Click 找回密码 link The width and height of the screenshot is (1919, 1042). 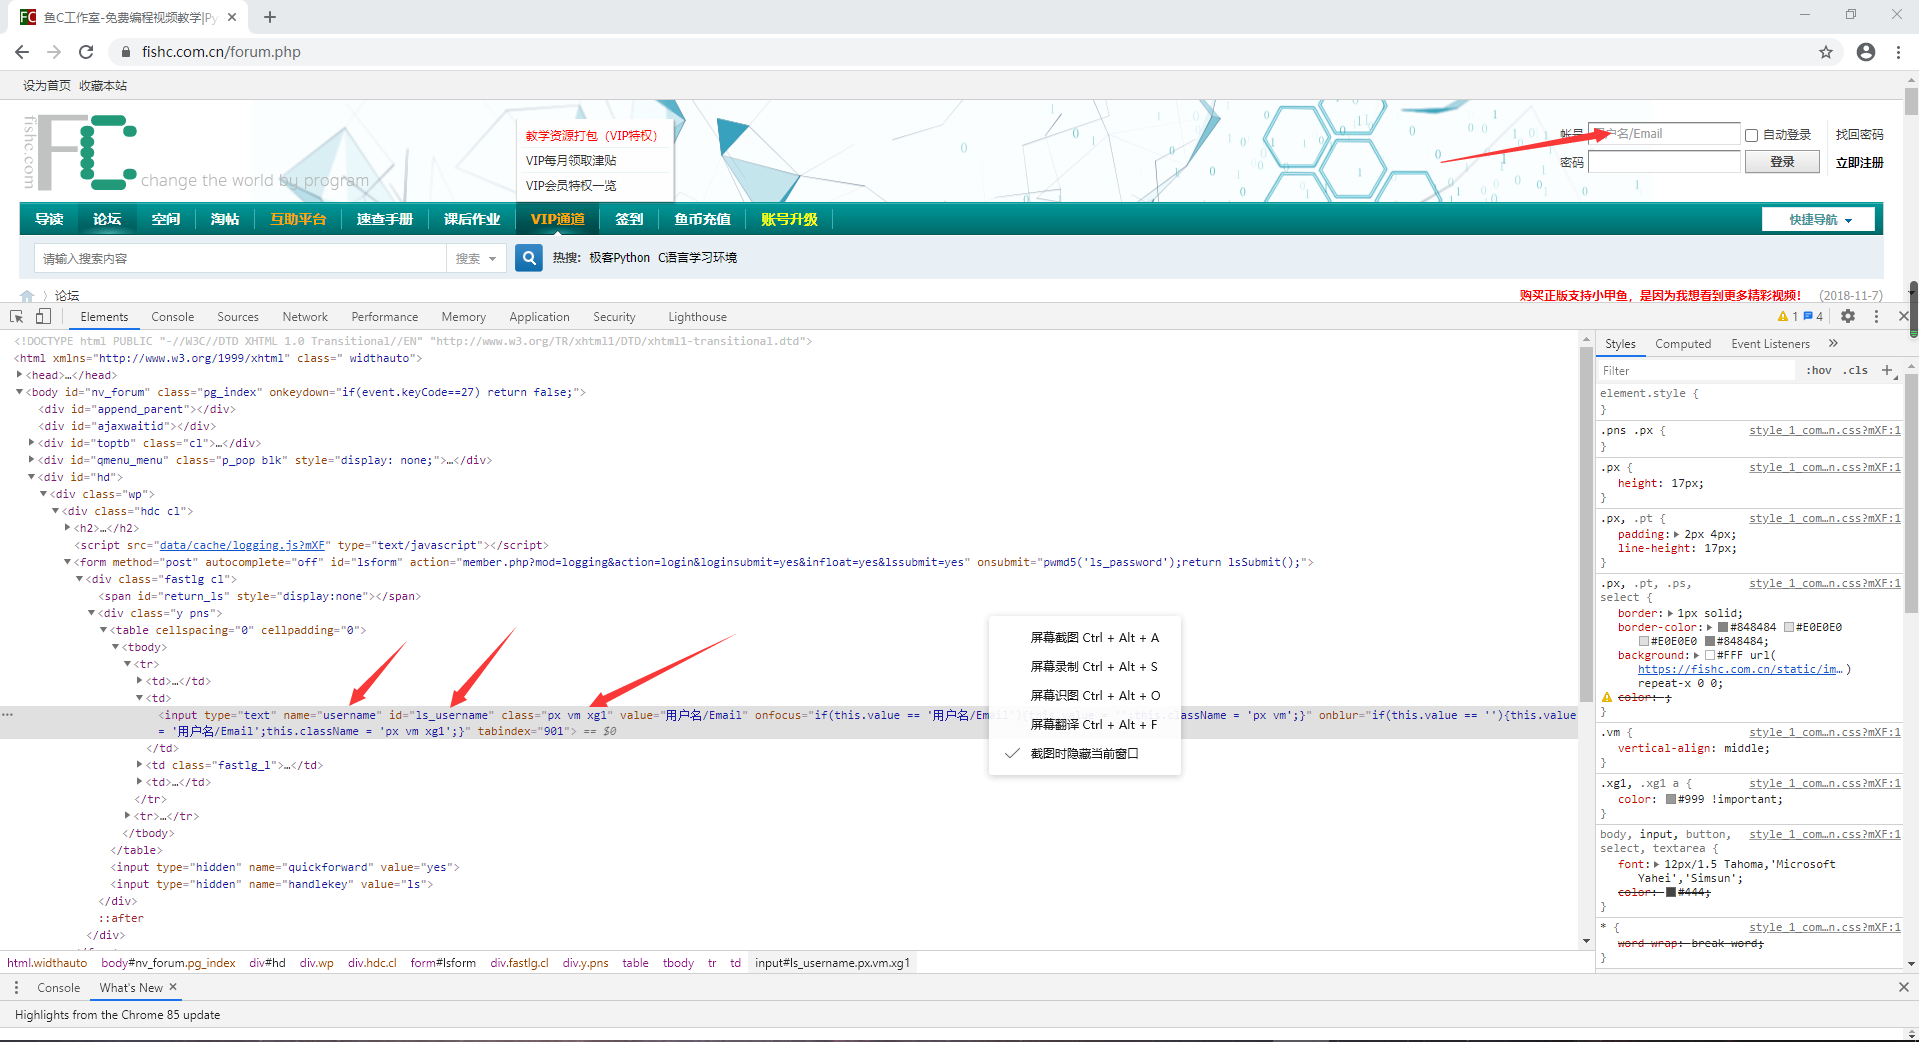point(1859,134)
